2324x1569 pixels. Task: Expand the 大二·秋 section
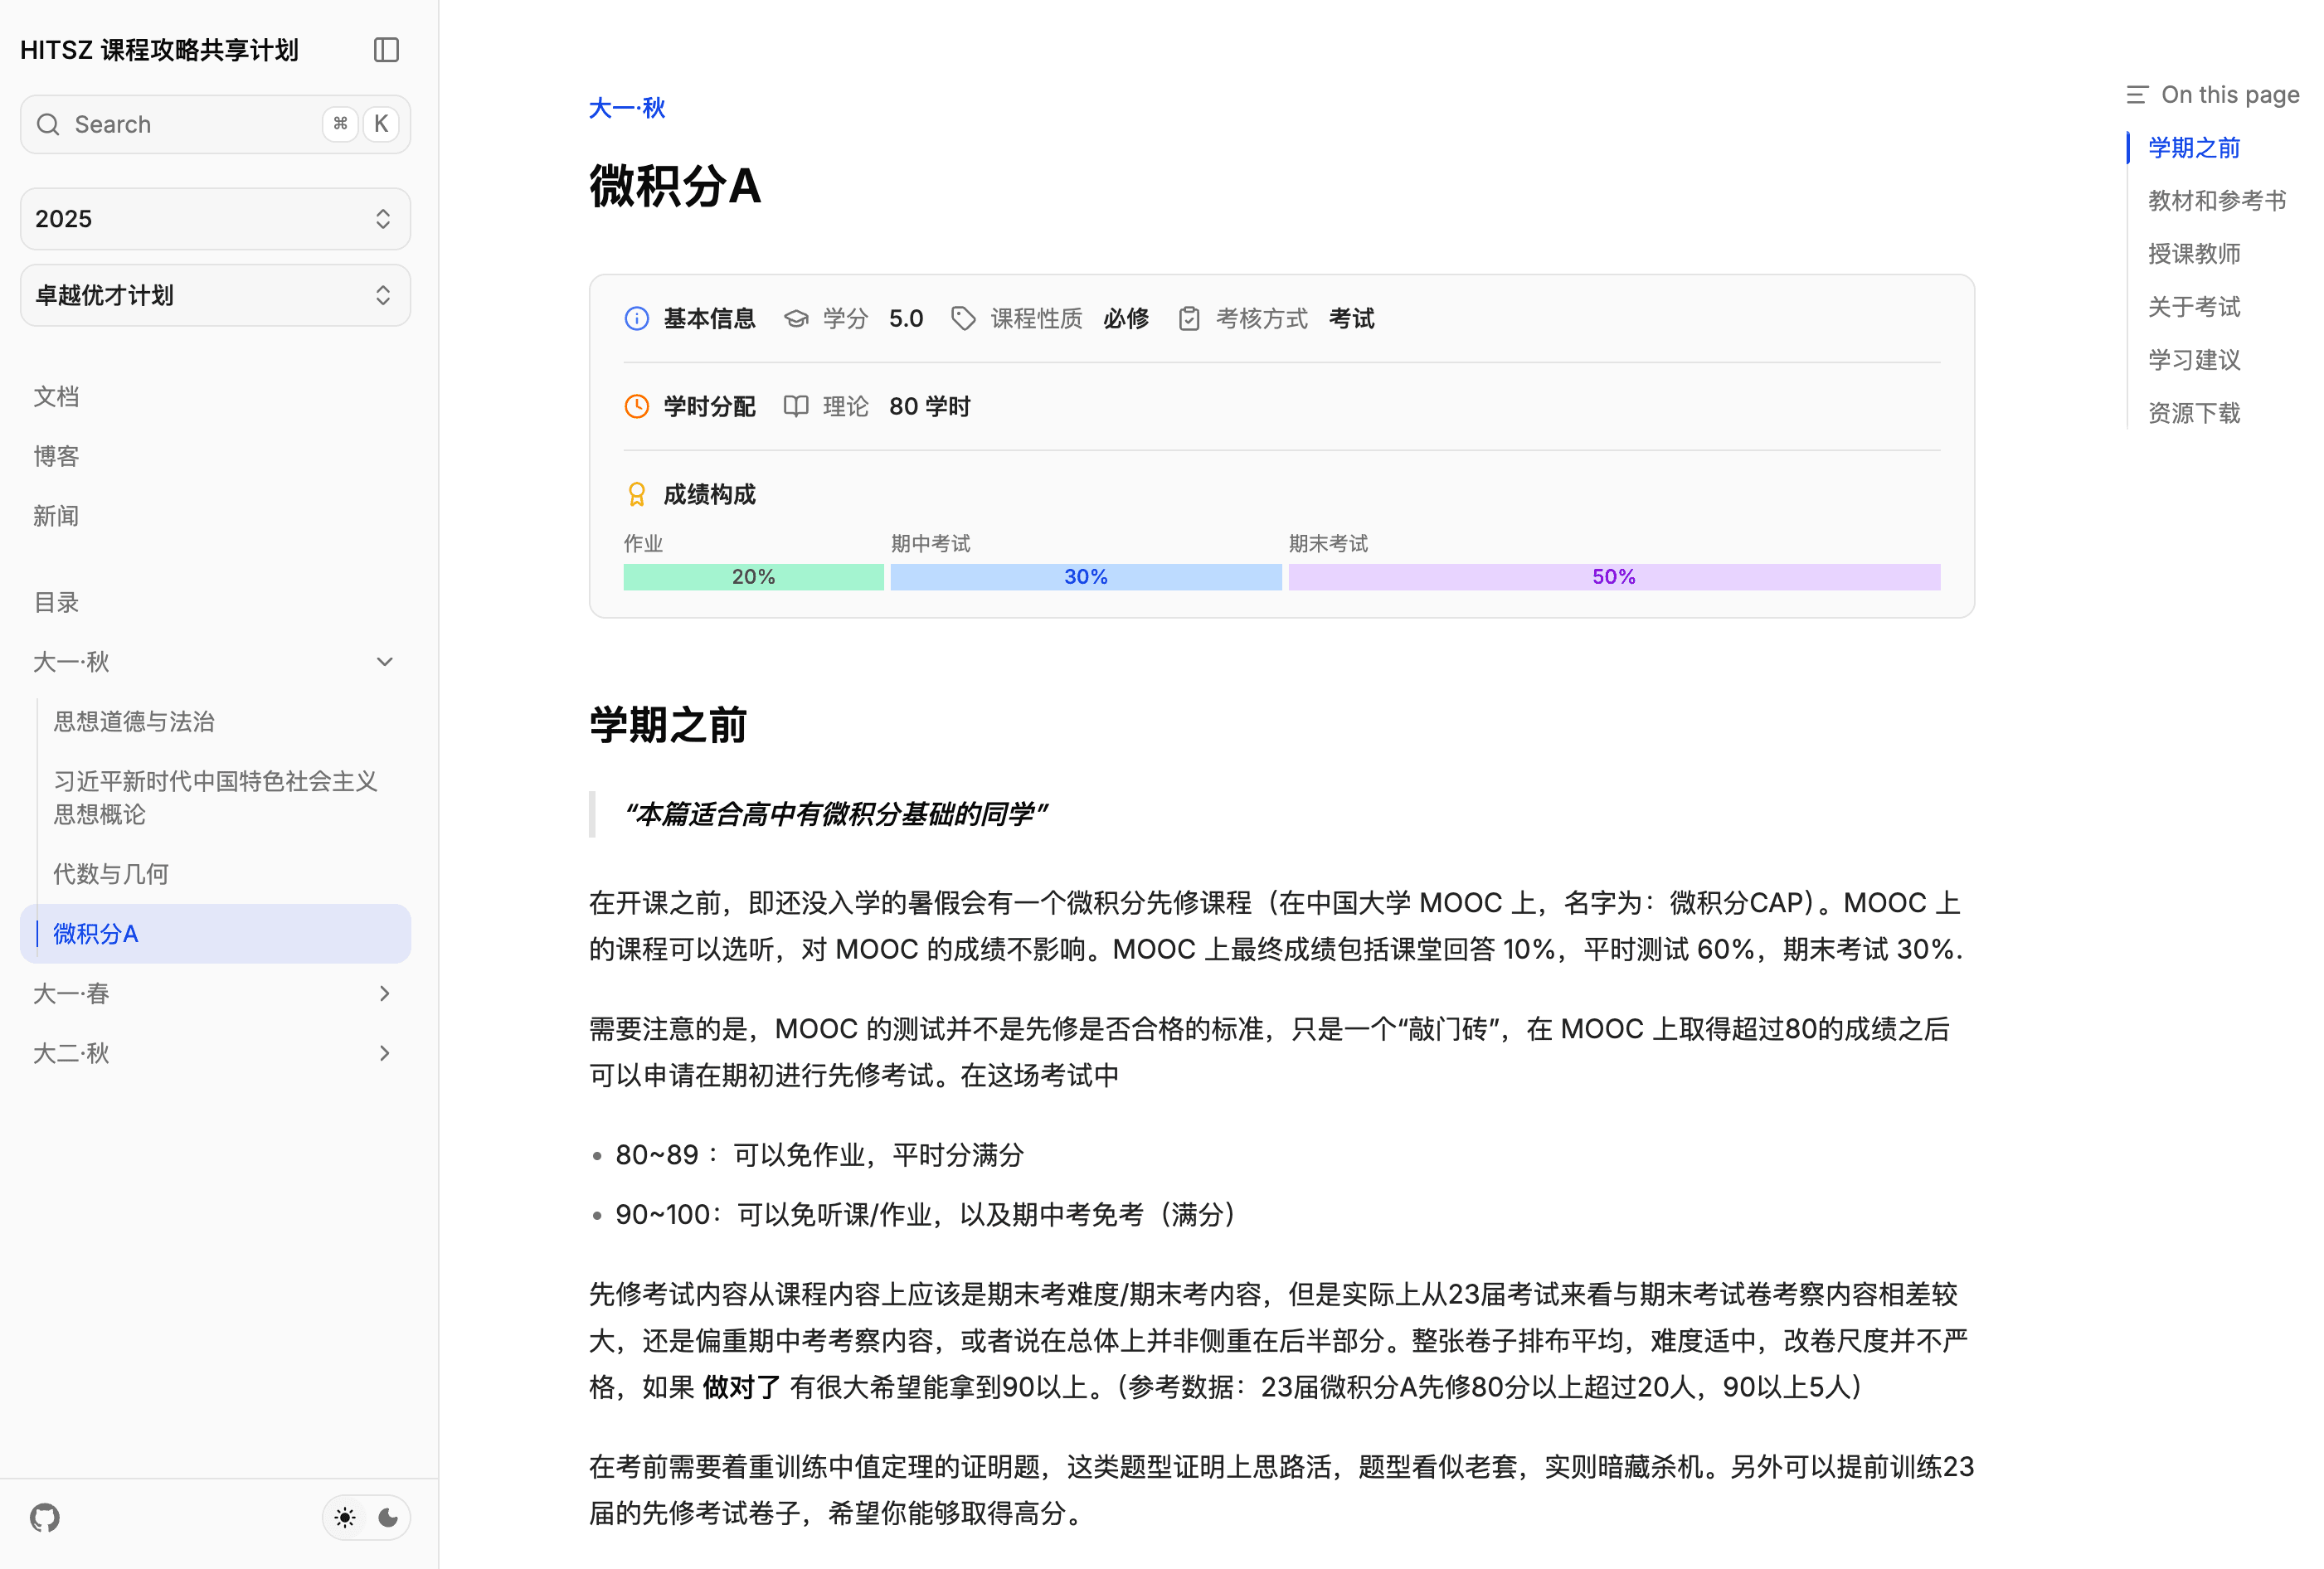[x=216, y=1054]
